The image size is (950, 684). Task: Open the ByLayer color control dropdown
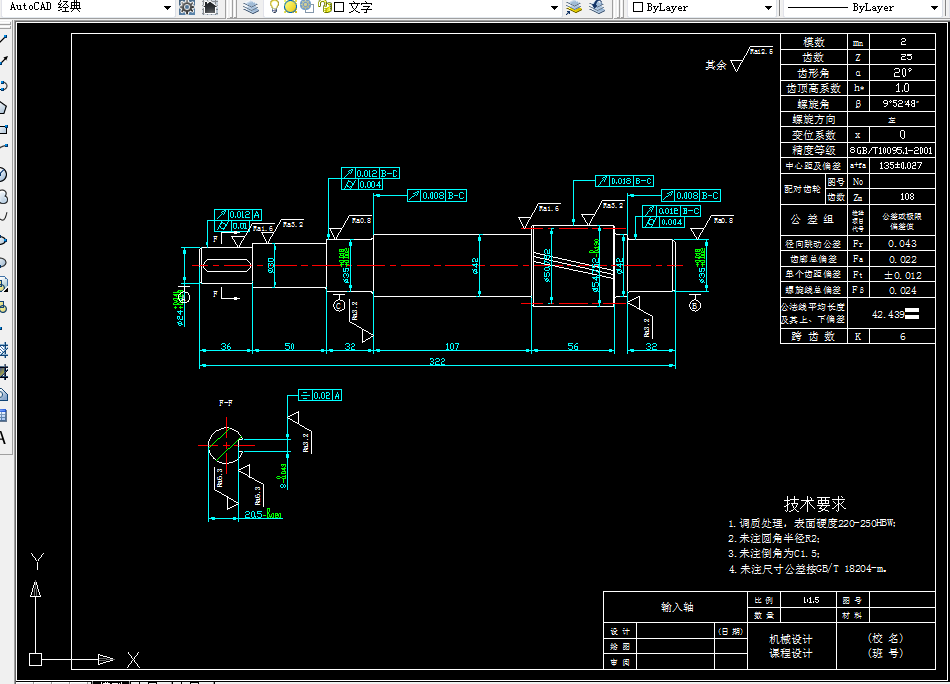[768, 8]
